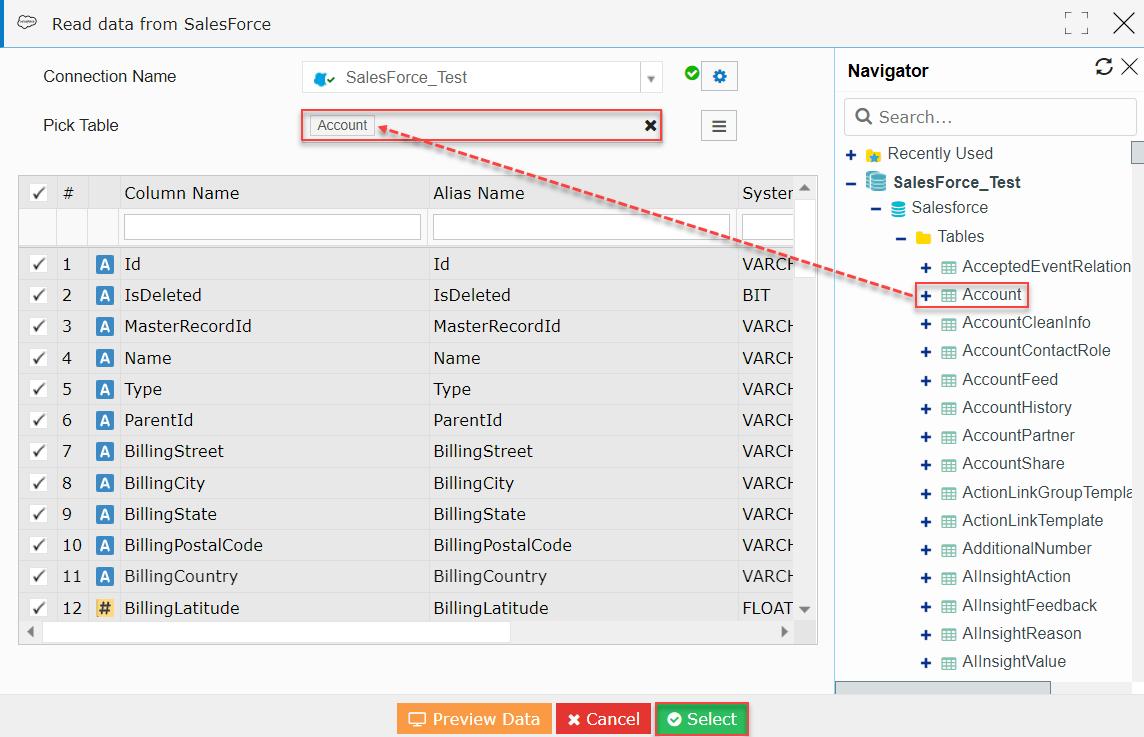Collapse the Salesforce schema node
1144x737 pixels.
(876, 209)
